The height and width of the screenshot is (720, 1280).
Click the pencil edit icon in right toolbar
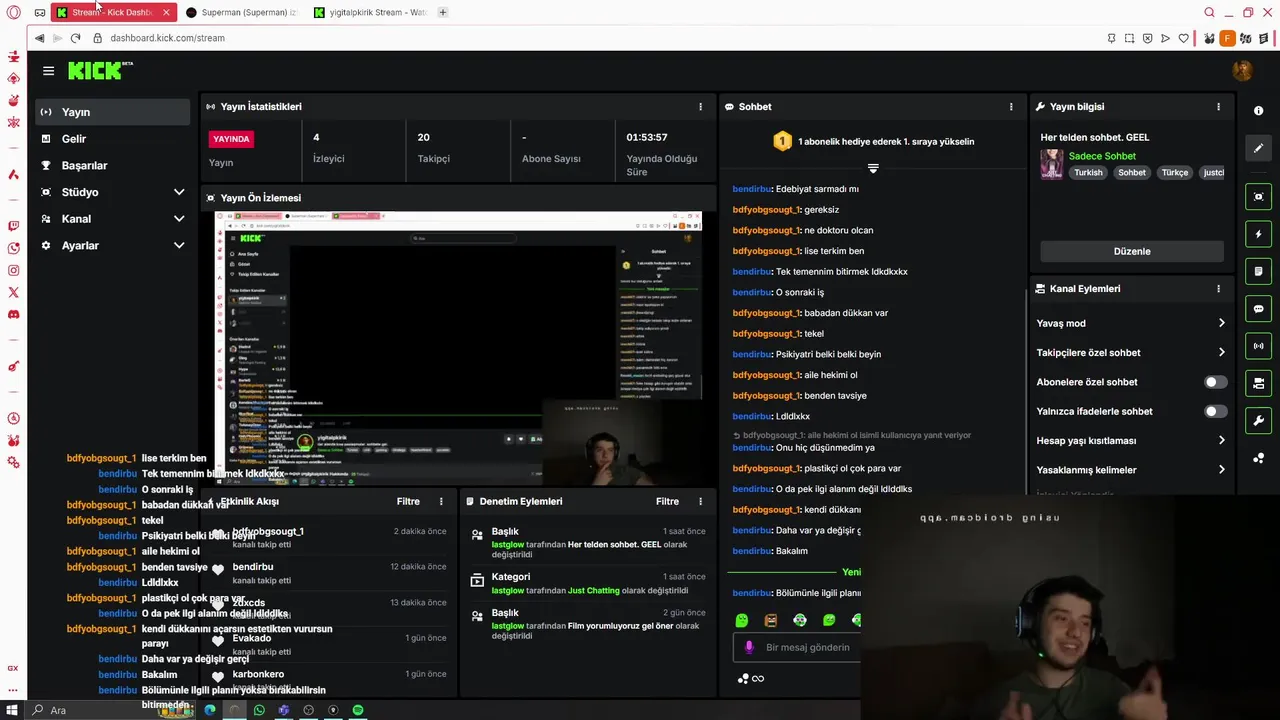(1259, 148)
